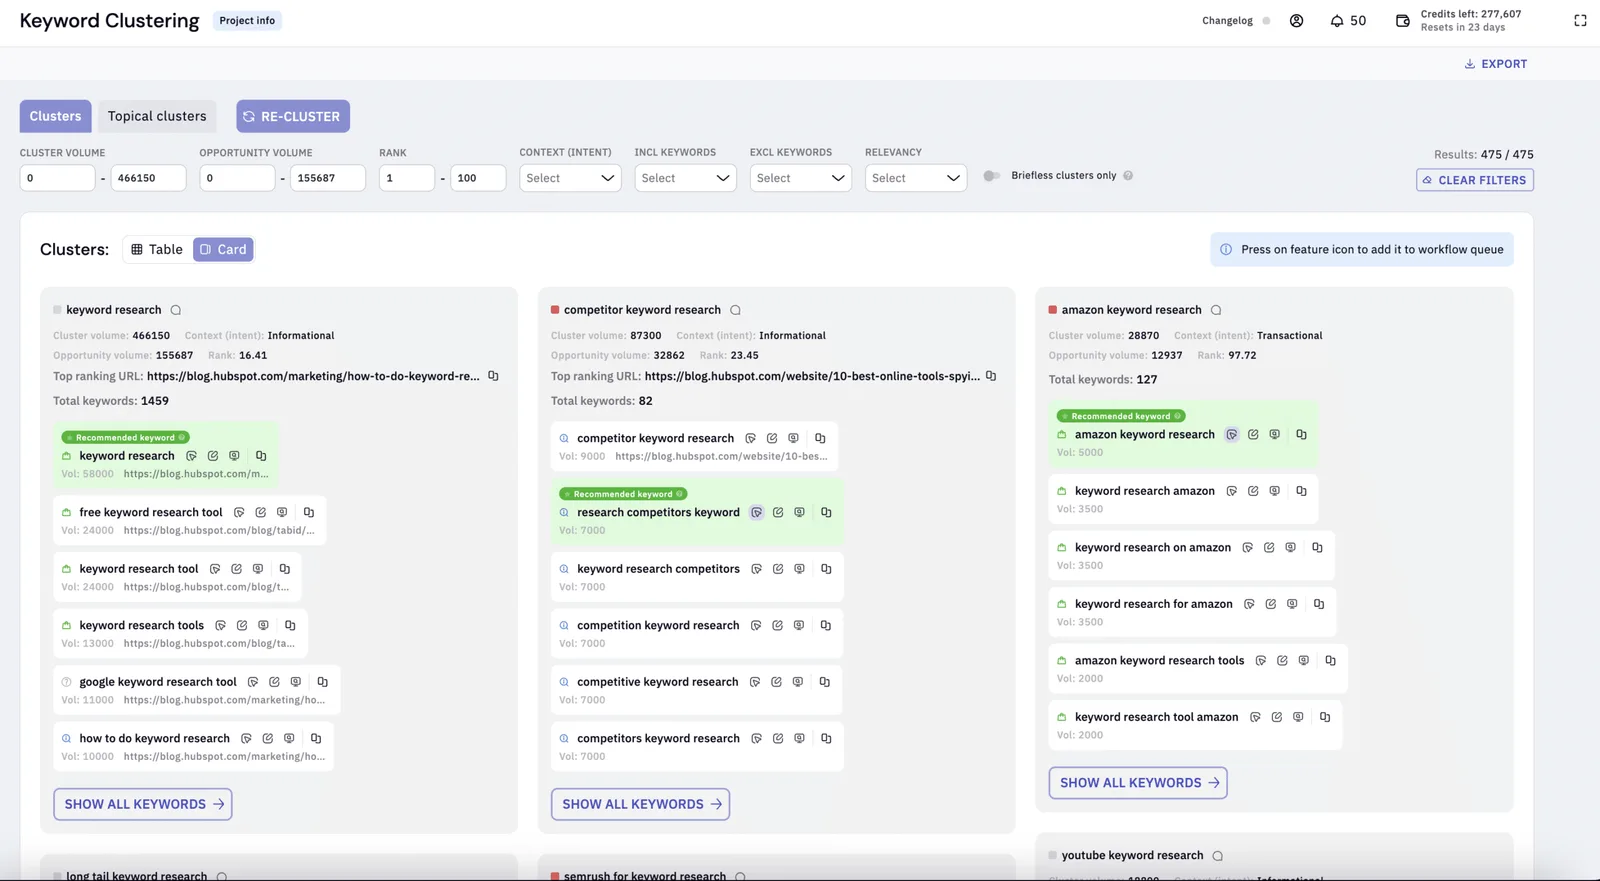Expand the Incl Keywords dropdown
The width and height of the screenshot is (1600, 881).
(685, 178)
